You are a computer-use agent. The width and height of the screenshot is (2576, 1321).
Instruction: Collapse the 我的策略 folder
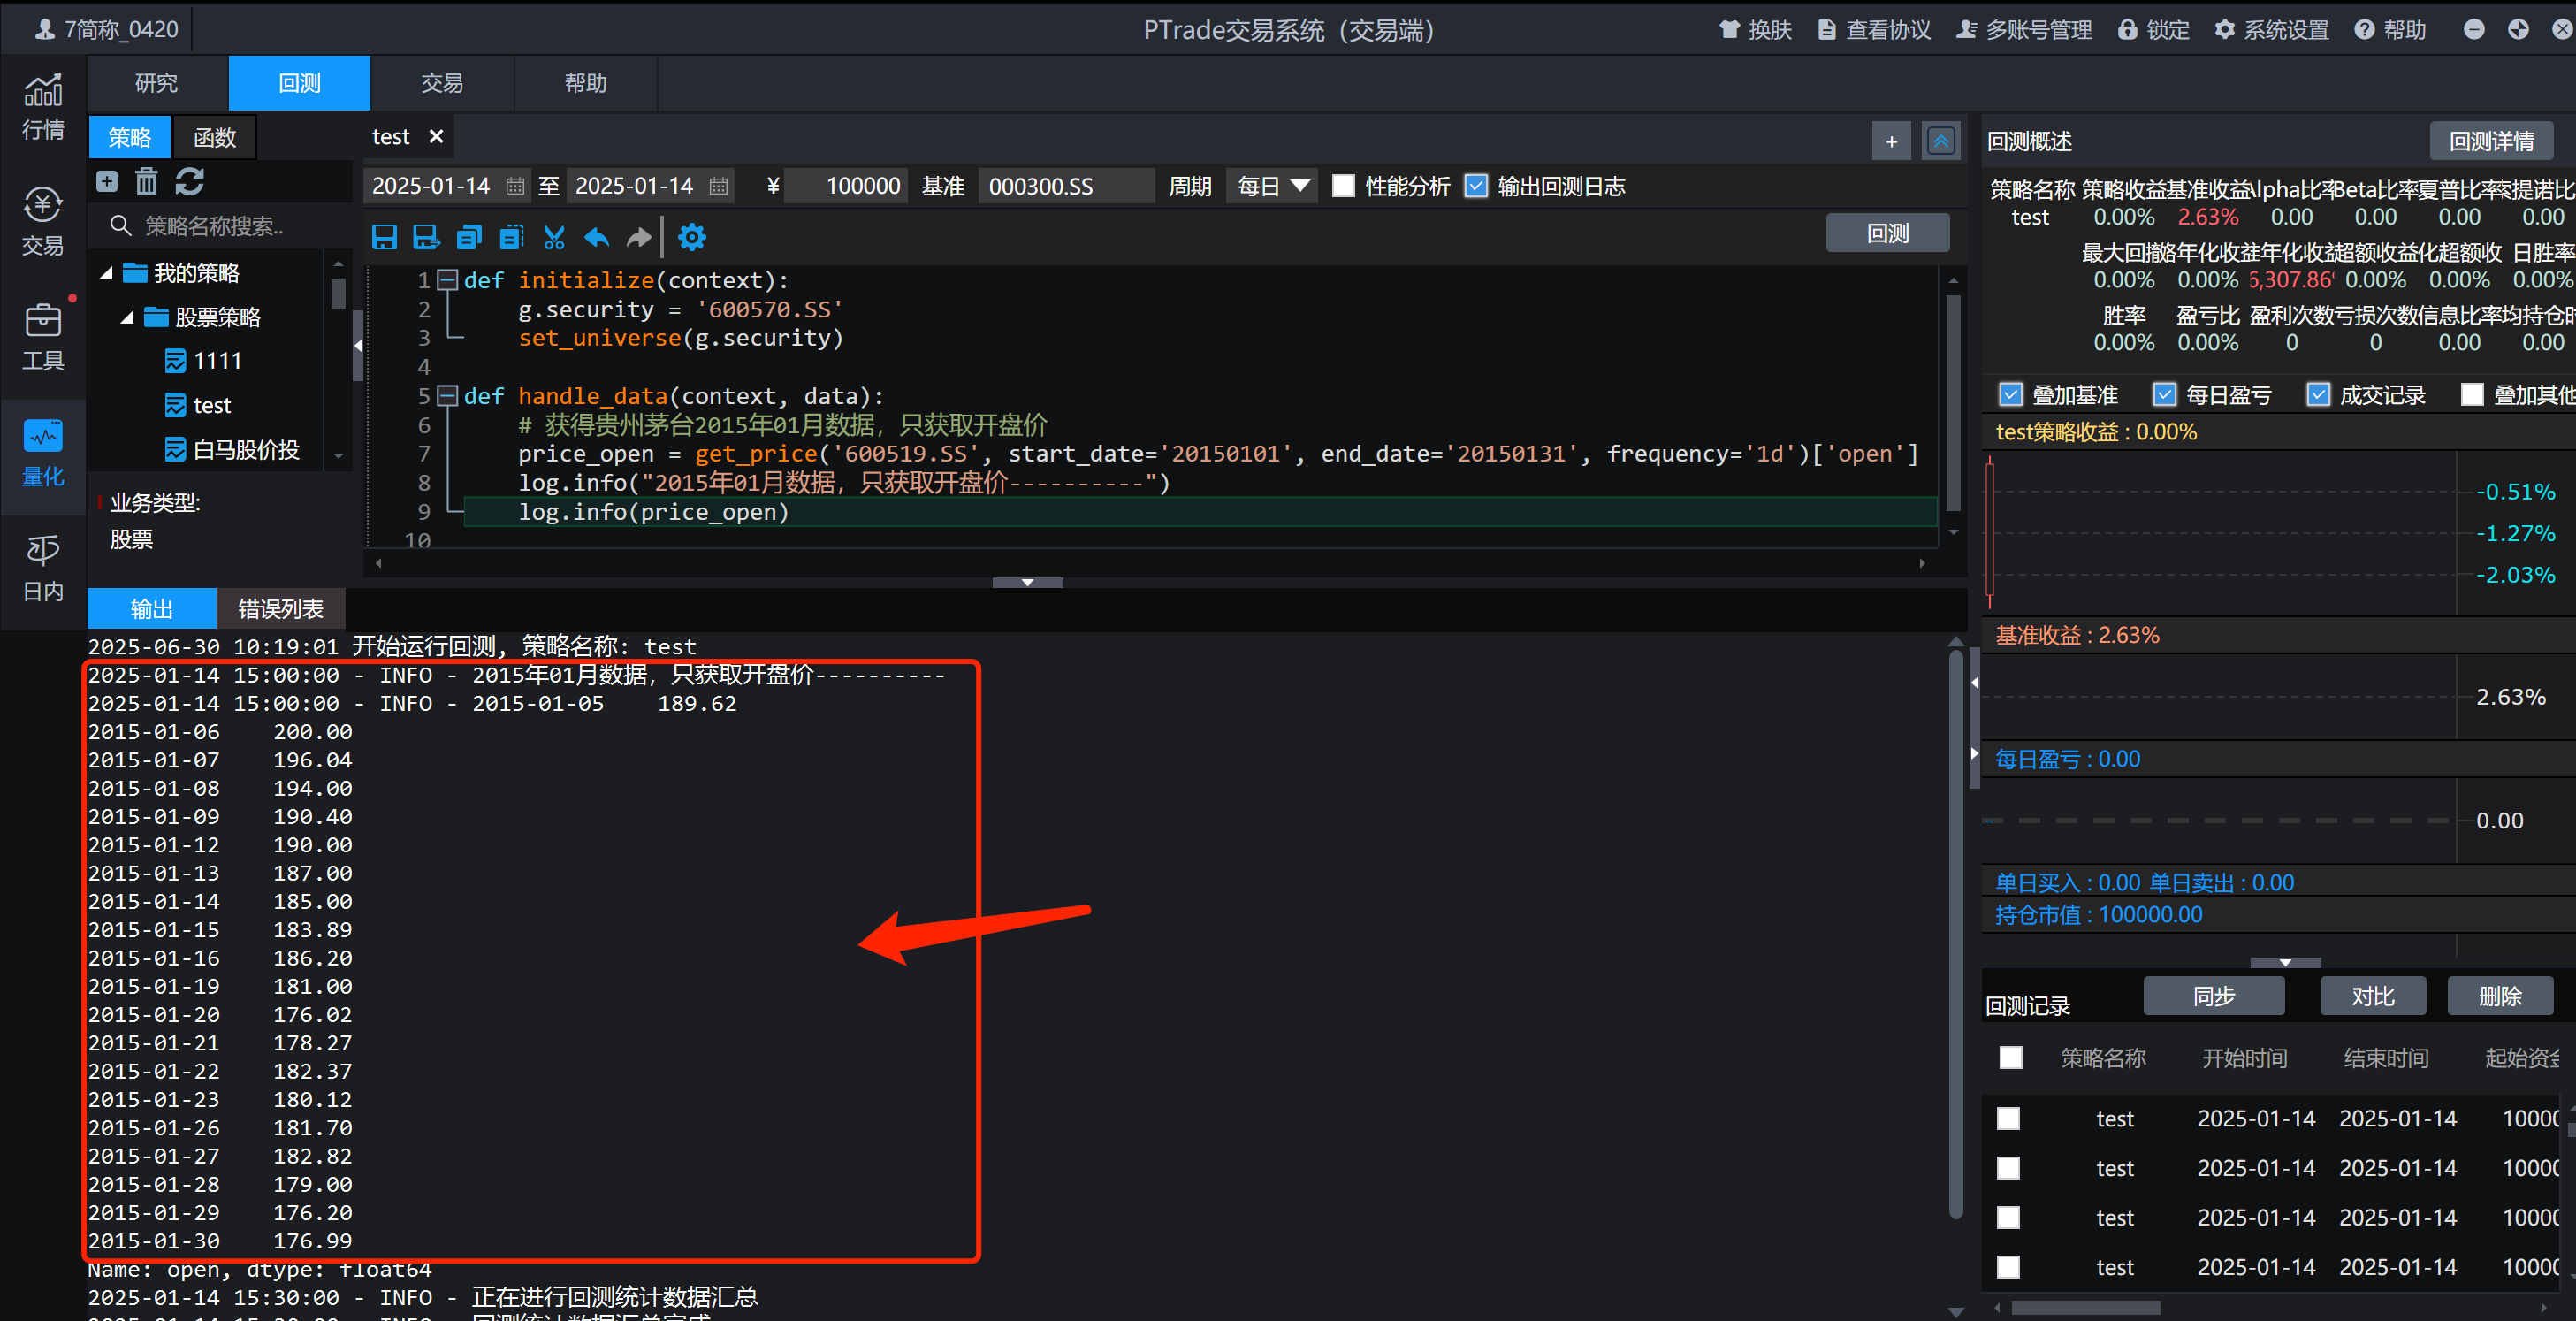pyautogui.click(x=106, y=273)
